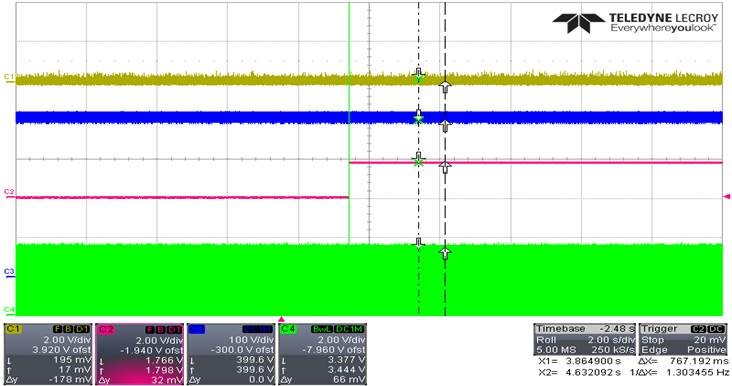
Task: Click the C1 2.00 V/div scale setting
Action: pos(67,339)
